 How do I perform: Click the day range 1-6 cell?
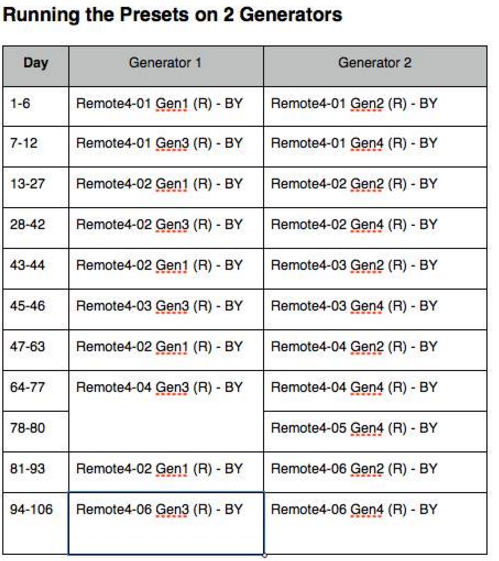pos(36,106)
